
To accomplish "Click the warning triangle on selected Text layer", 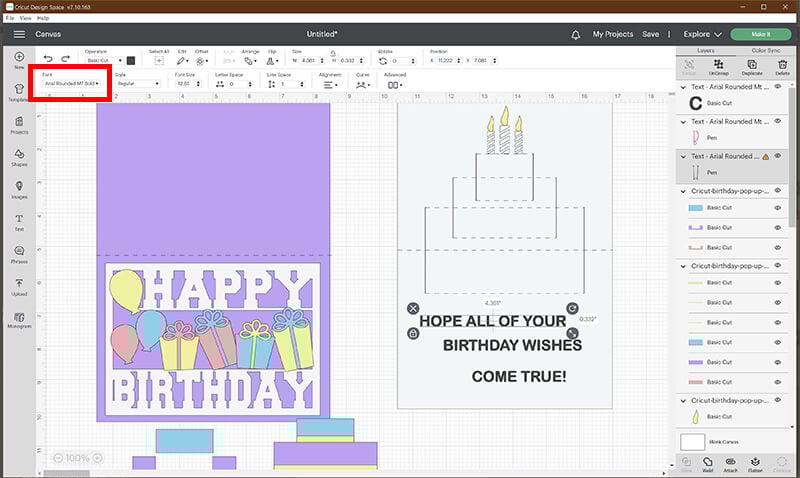I will [x=765, y=157].
